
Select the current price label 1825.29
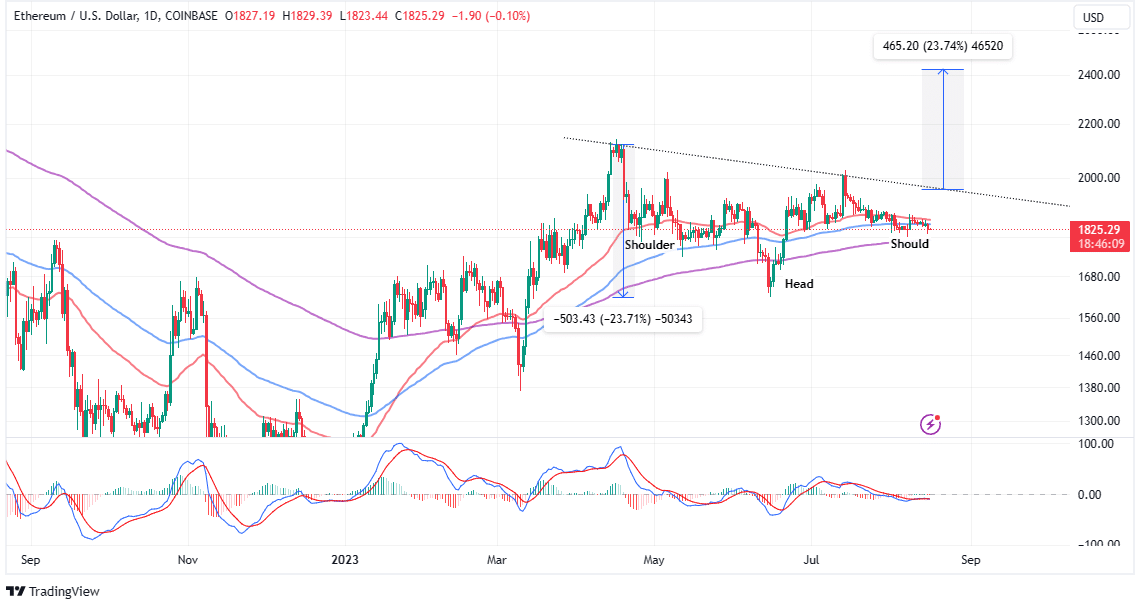tap(1097, 229)
